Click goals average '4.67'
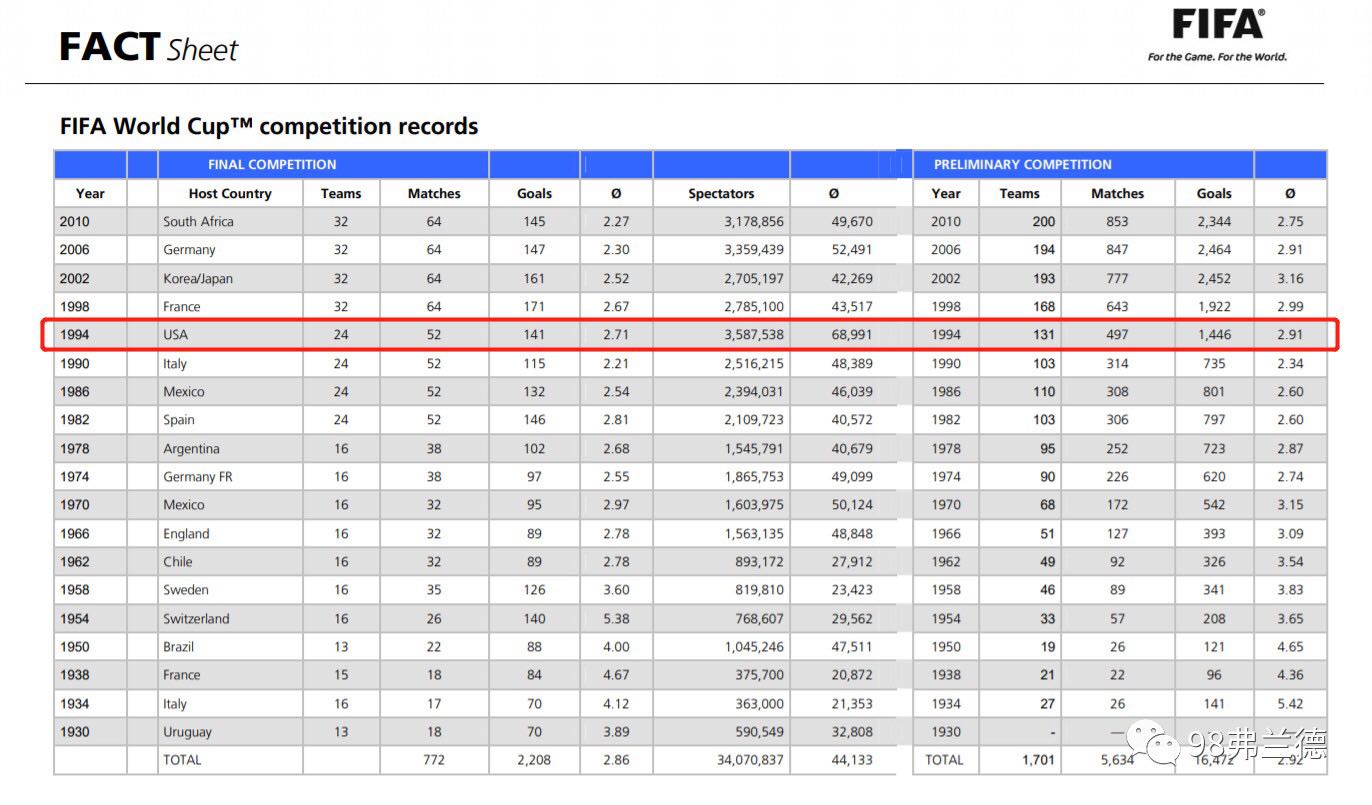1372x805 pixels. 616,675
